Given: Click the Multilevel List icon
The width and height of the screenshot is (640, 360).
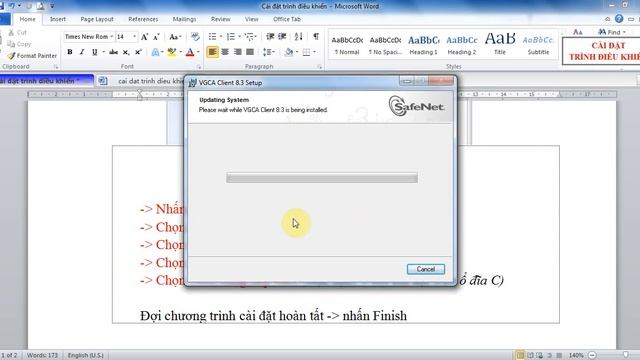Looking at the screenshot, I should pos(249,37).
